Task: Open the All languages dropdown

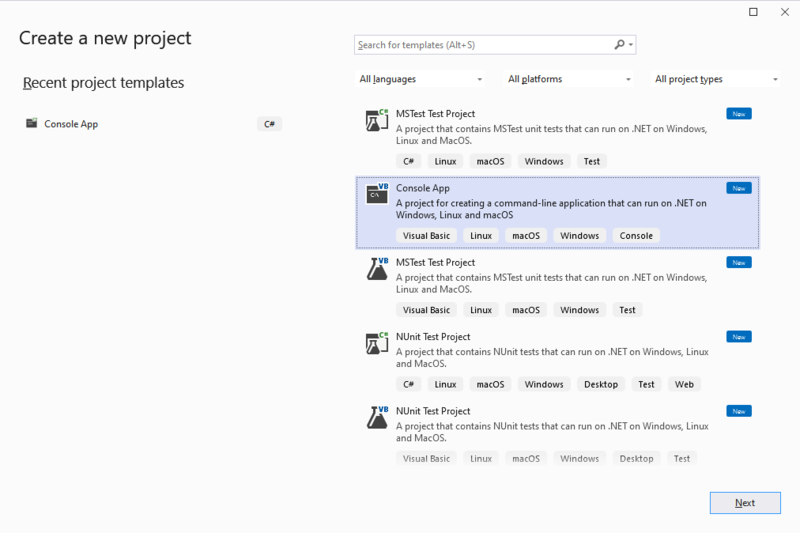Action: tap(420, 79)
